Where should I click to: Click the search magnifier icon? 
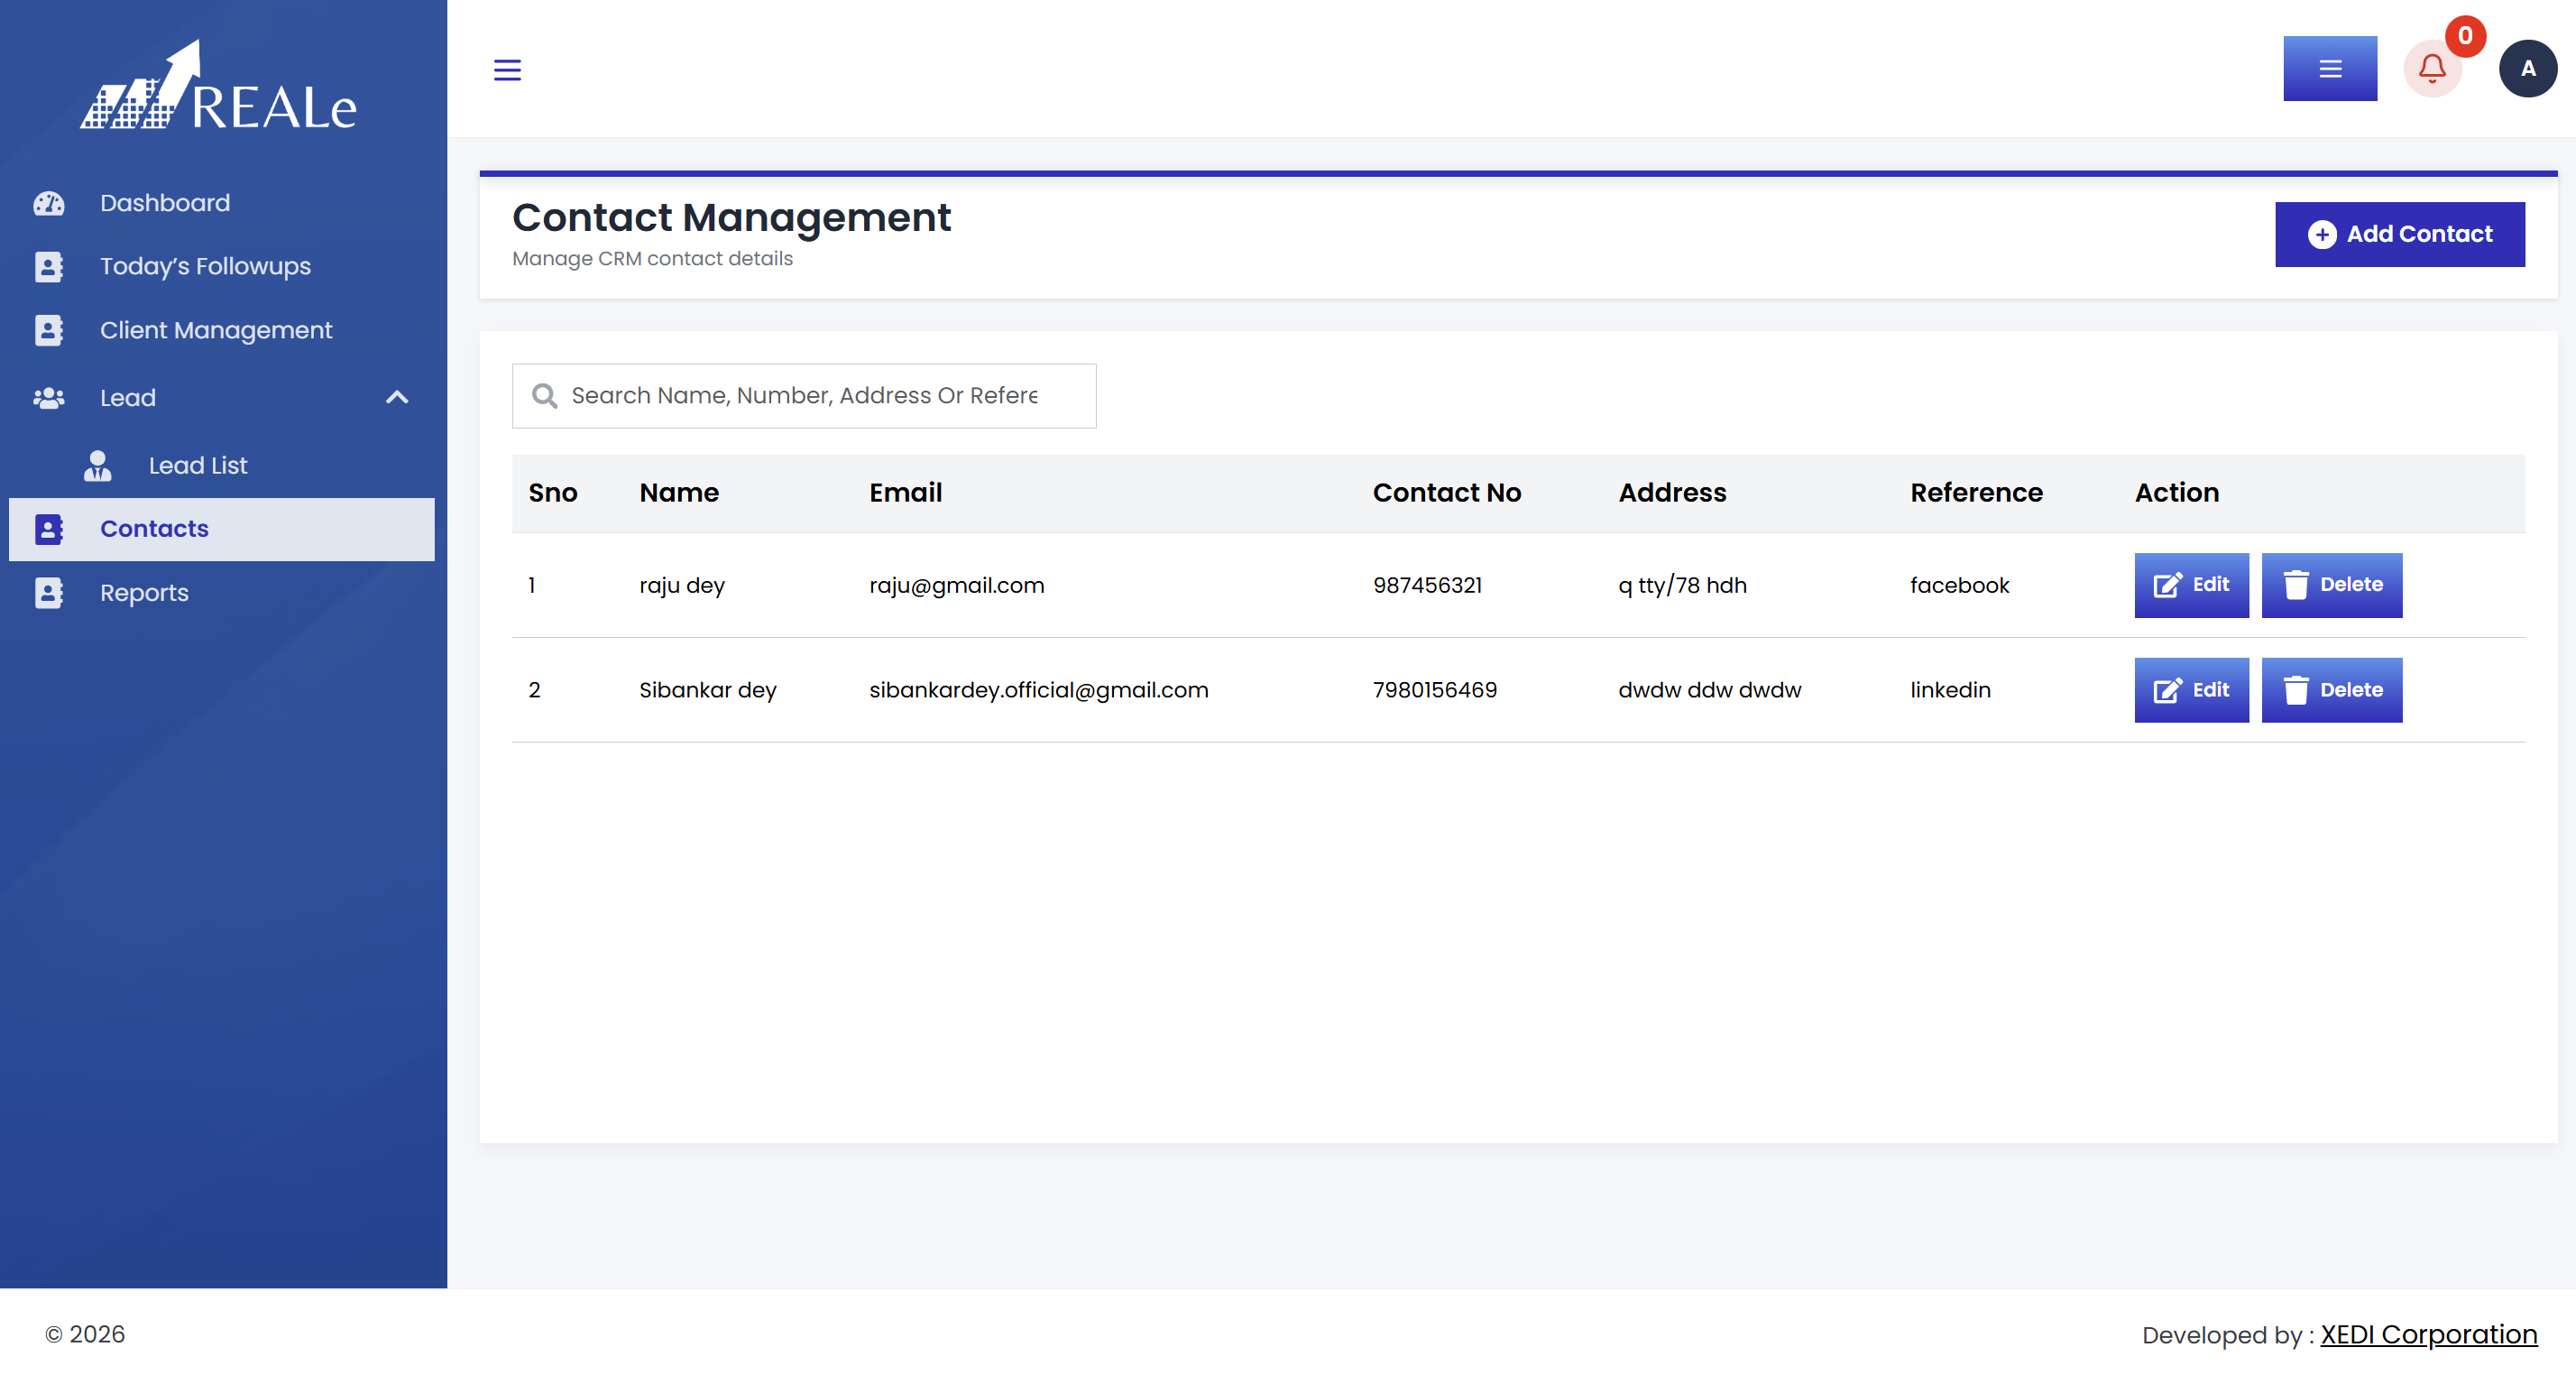pyautogui.click(x=544, y=396)
